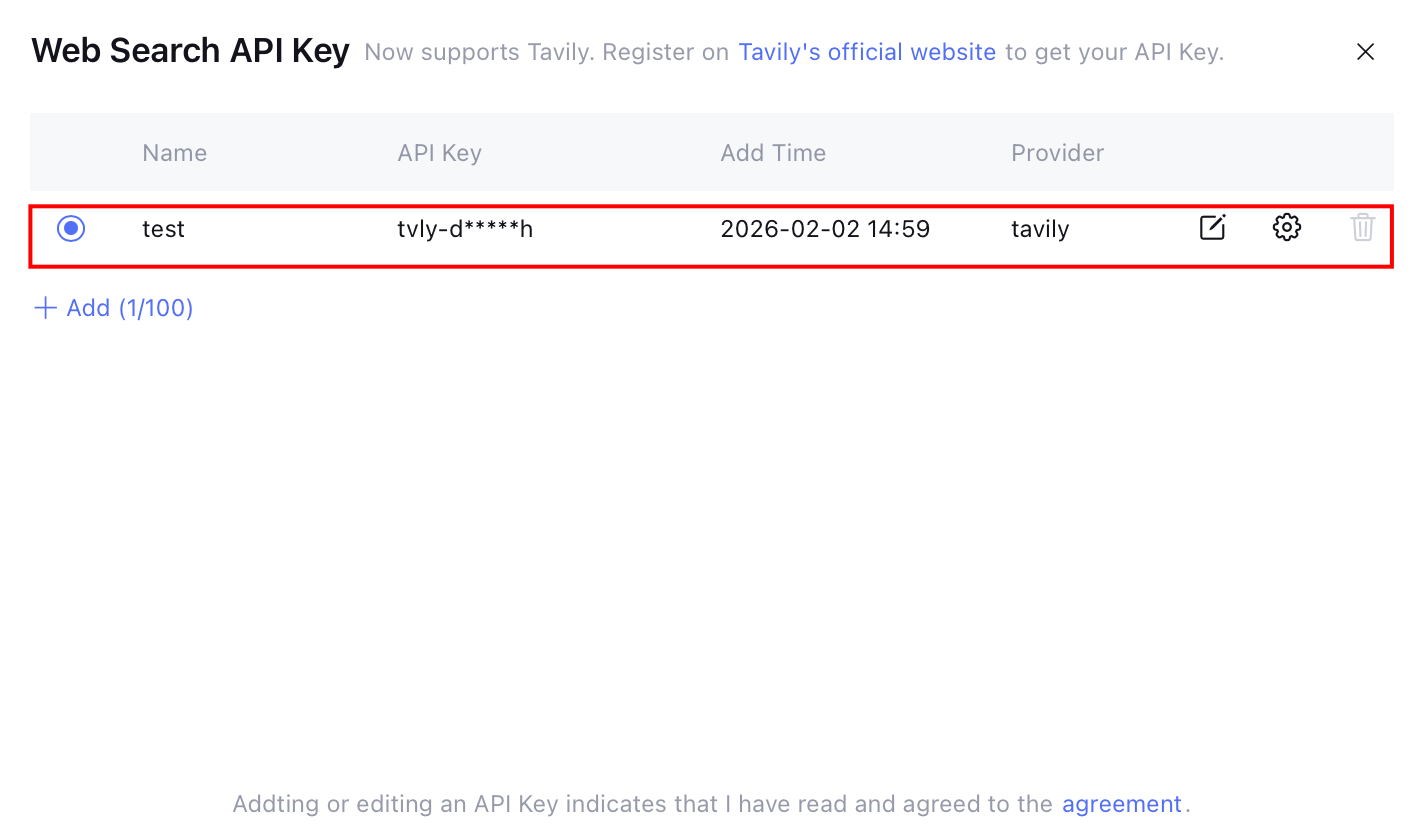
Task: Click the Add (1/100) text button
Action: 129,308
